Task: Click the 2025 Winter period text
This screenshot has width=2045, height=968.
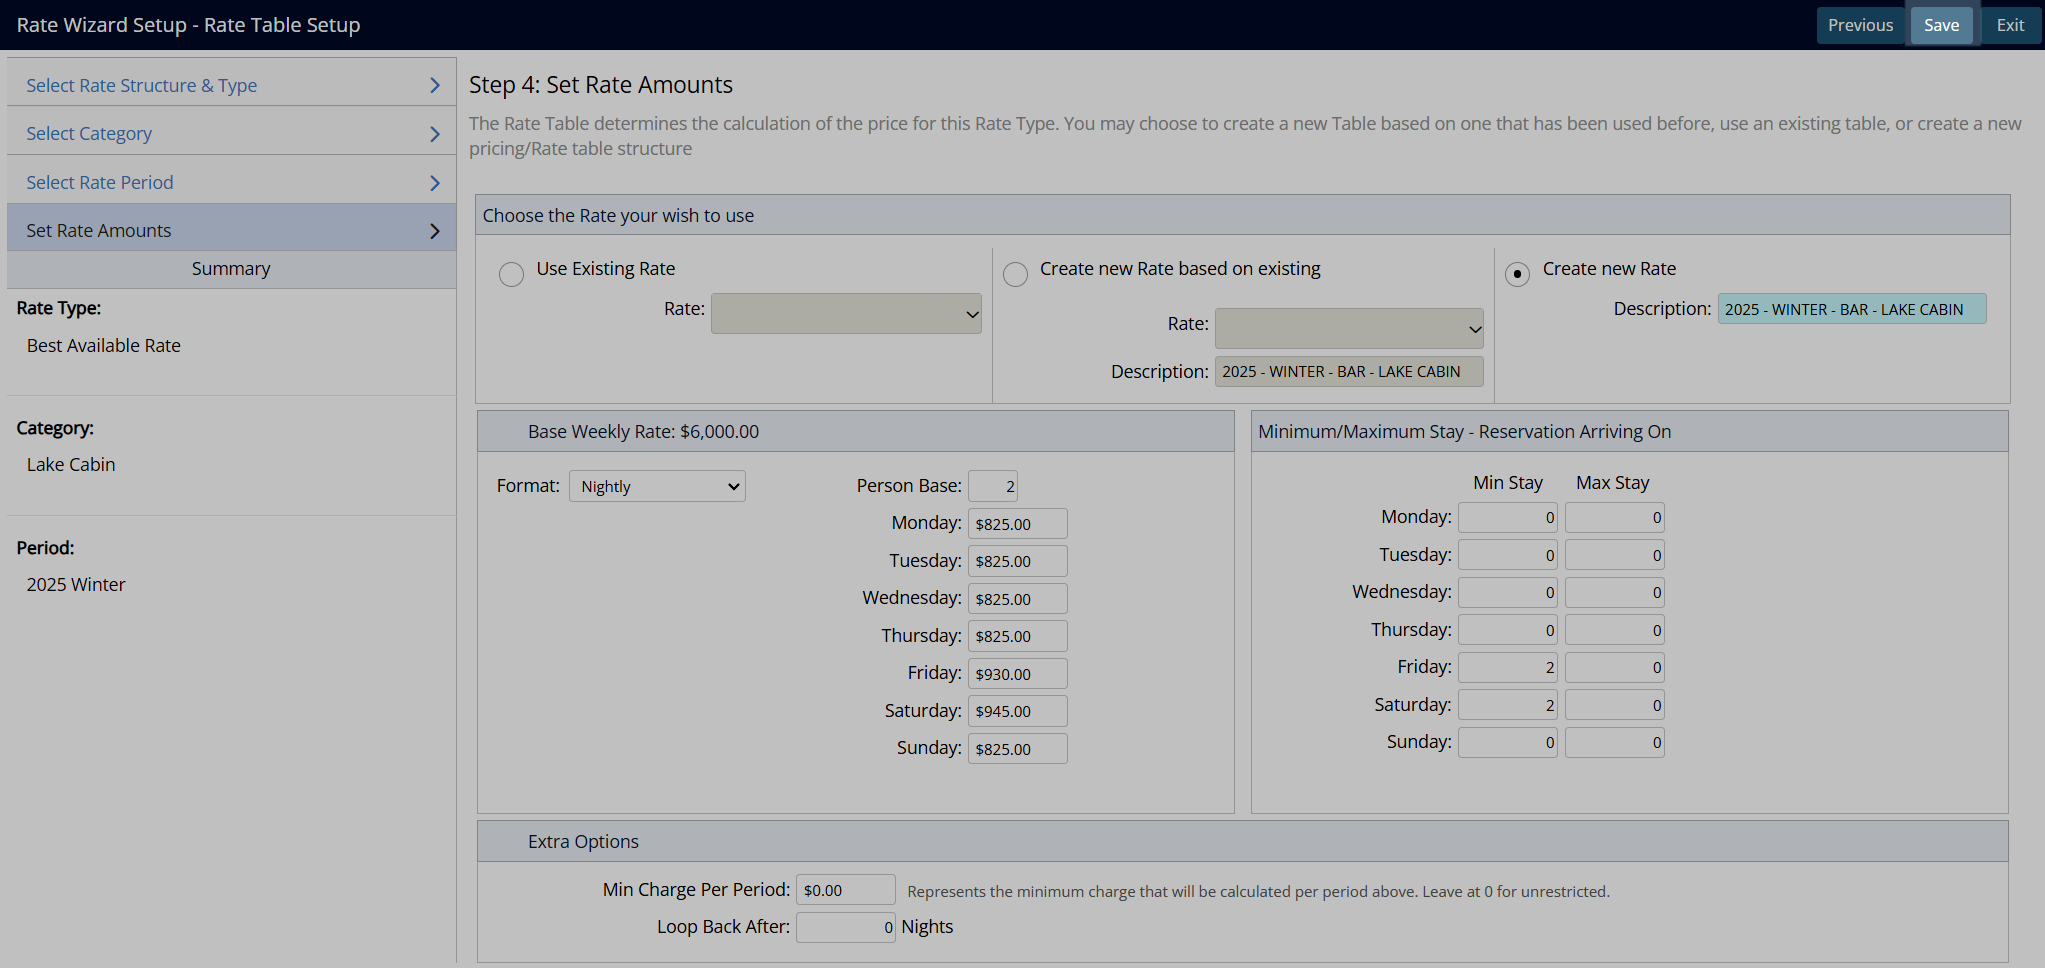Action: click(x=76, y=585)
